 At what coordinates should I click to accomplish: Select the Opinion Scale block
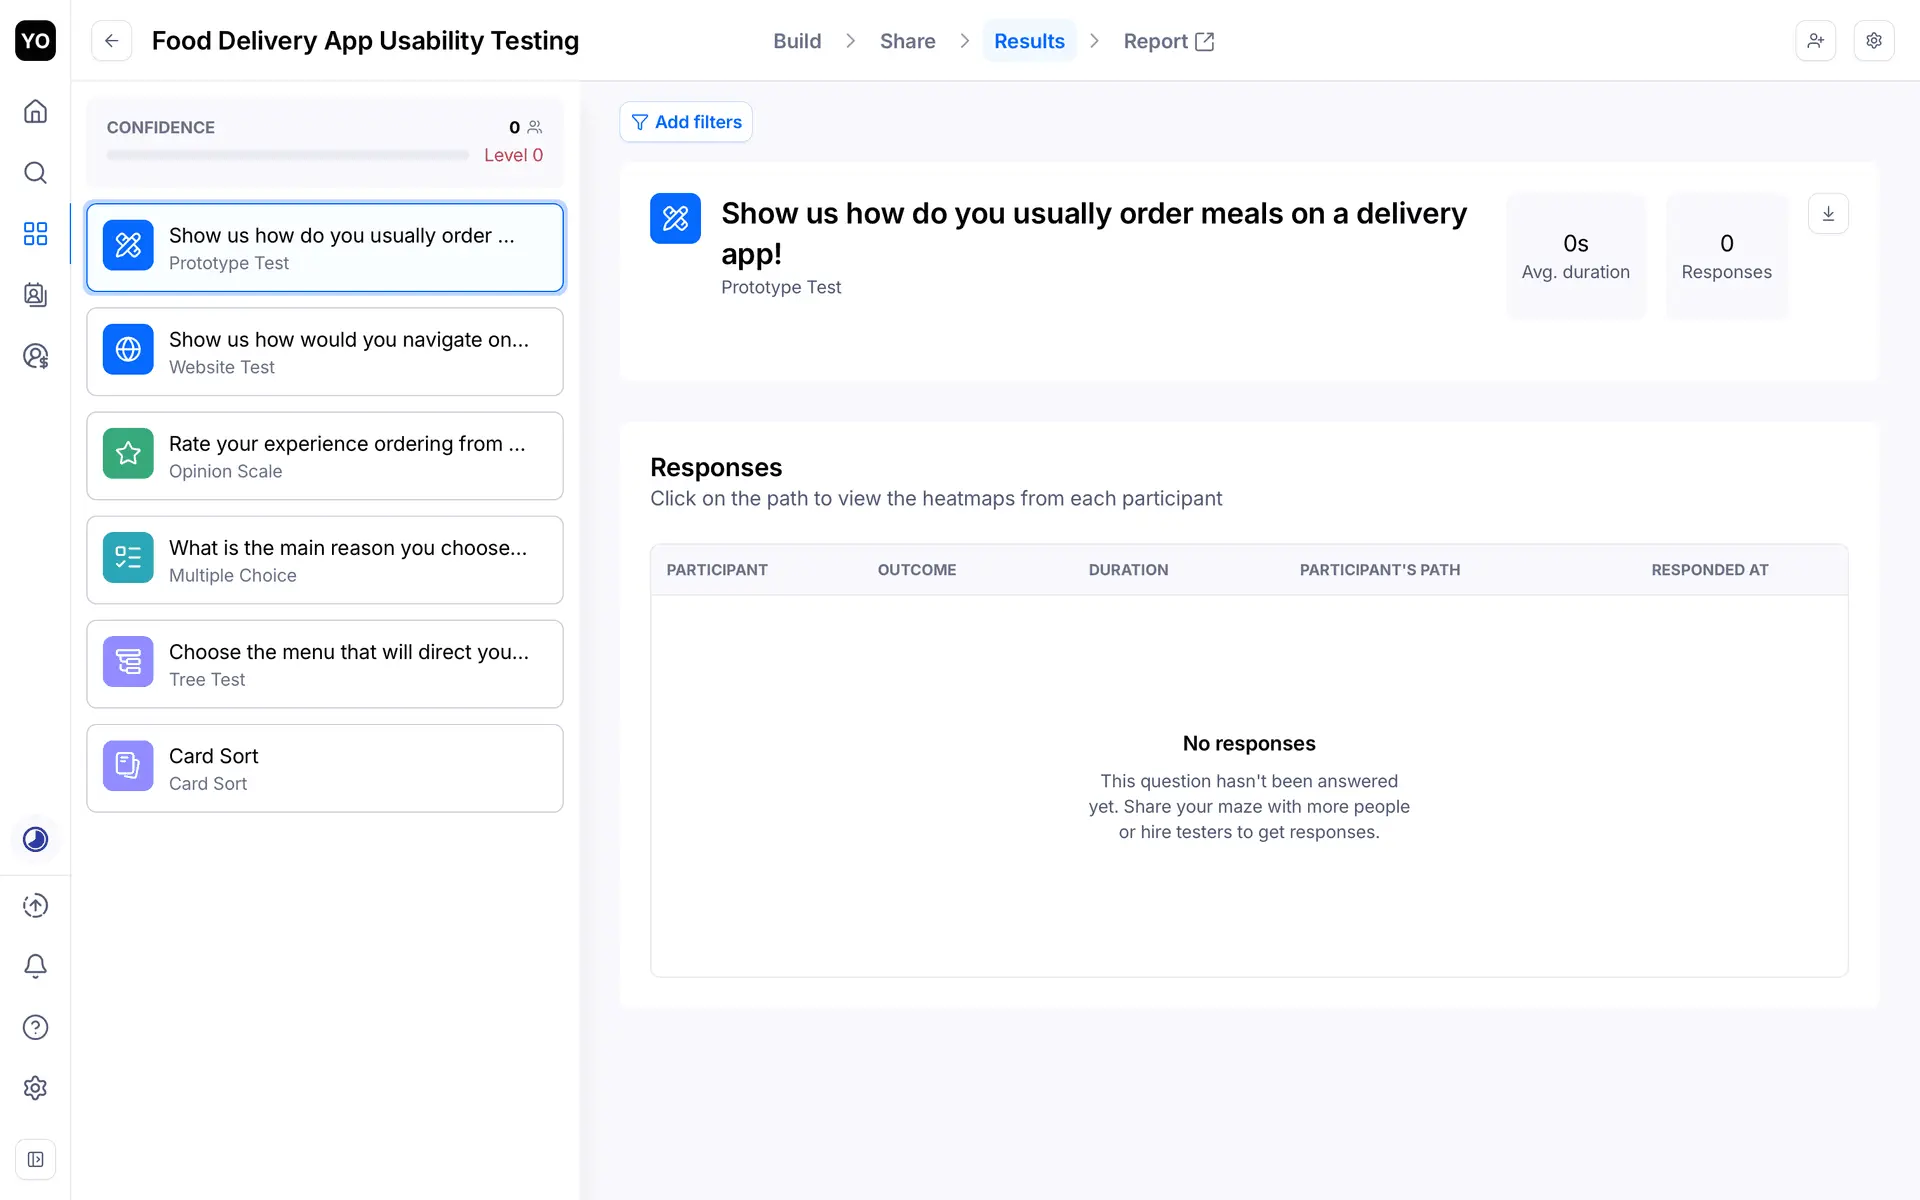tap(325, 456)
